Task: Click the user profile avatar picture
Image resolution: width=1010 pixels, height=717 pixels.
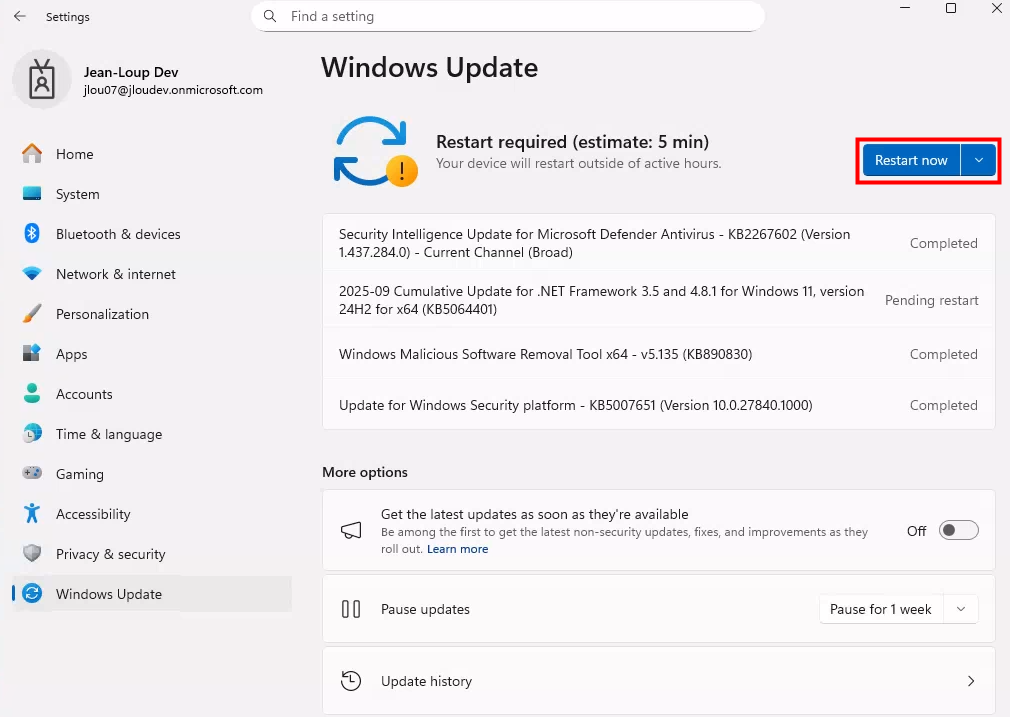Action: click(42, 80)
